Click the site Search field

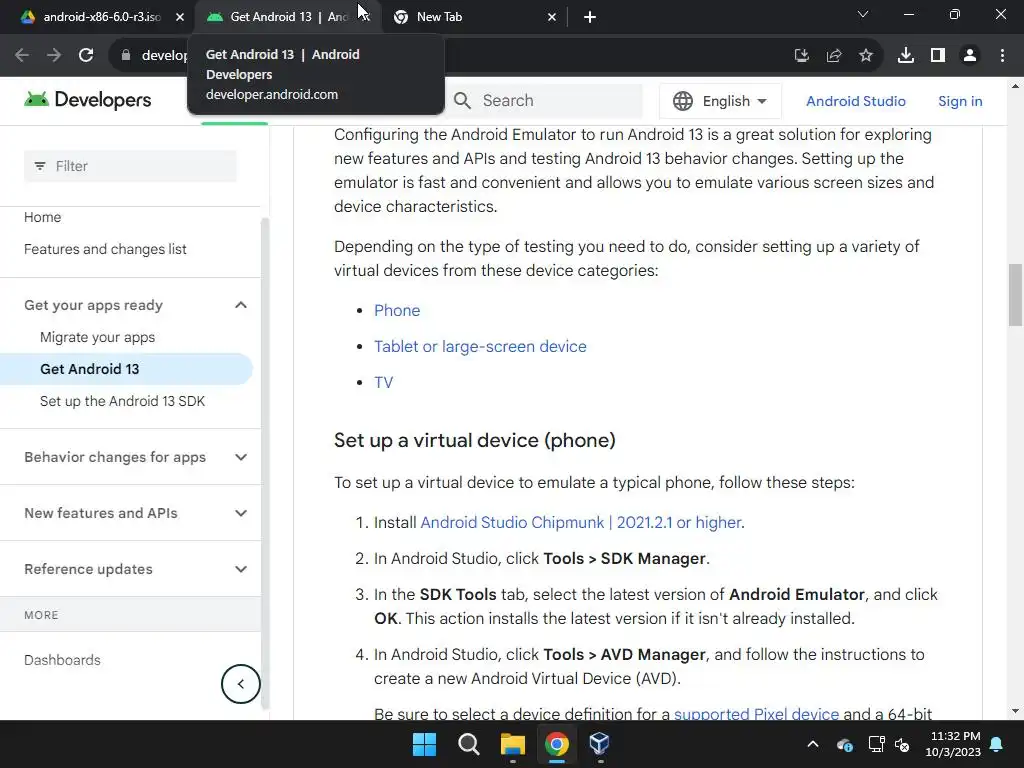(546, 101)
